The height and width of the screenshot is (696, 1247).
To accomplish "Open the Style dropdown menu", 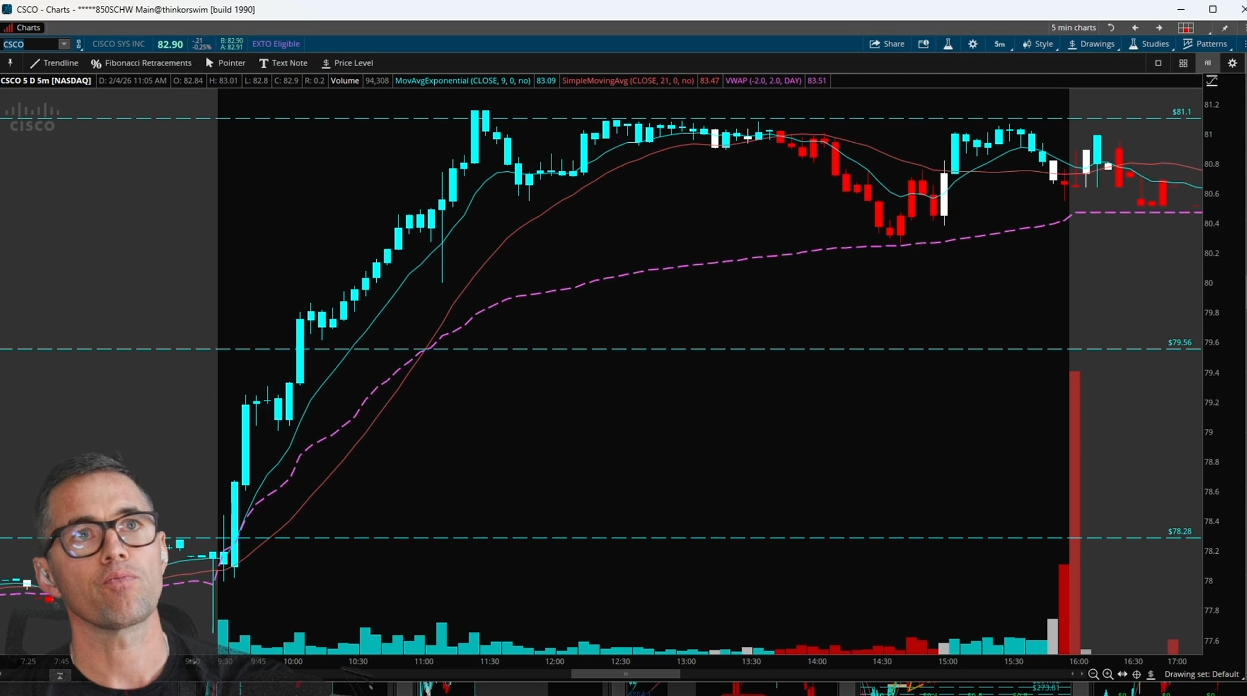I will (x=1038, y=44).
